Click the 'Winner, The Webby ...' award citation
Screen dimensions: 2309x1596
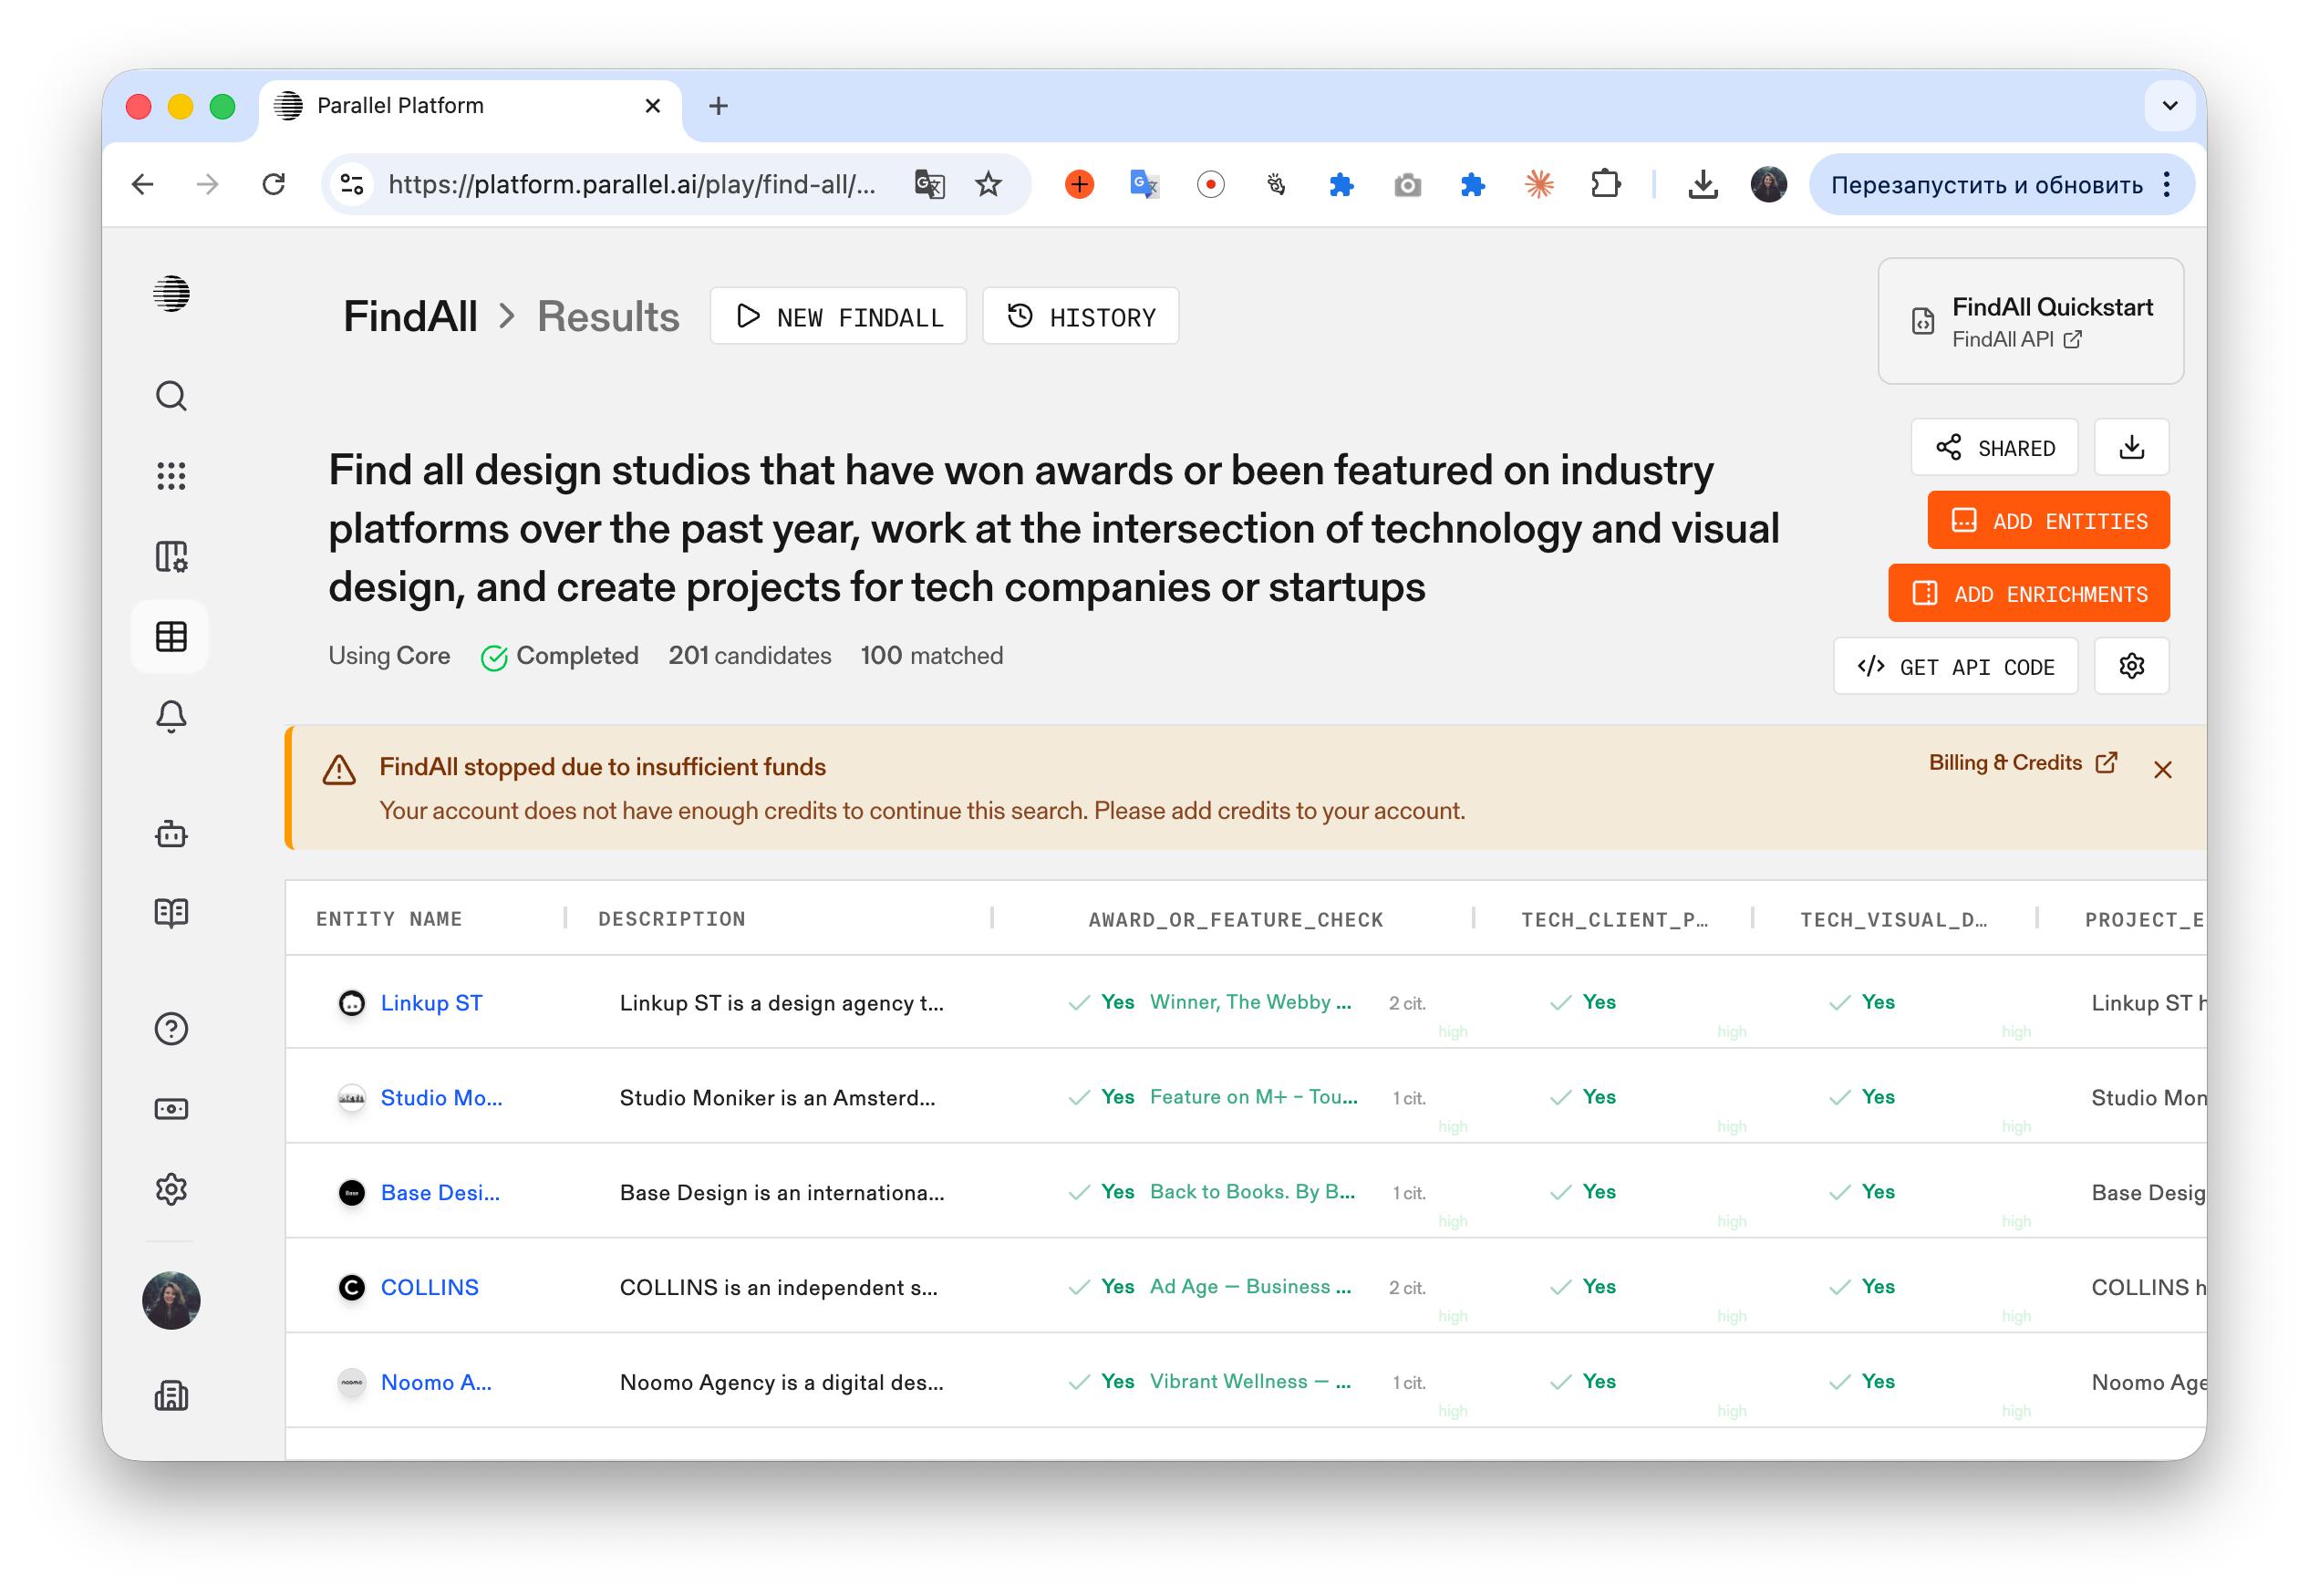[x=1250, y=1002]
